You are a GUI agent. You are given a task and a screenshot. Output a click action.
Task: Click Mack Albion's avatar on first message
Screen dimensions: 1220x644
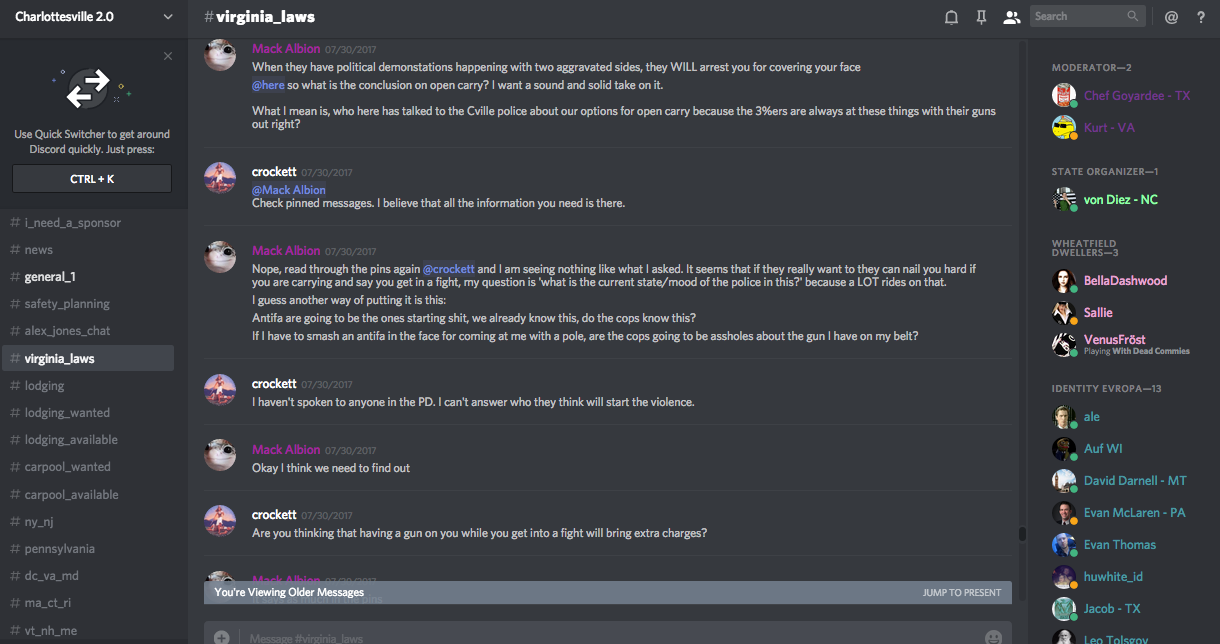(x=220, y=55)
